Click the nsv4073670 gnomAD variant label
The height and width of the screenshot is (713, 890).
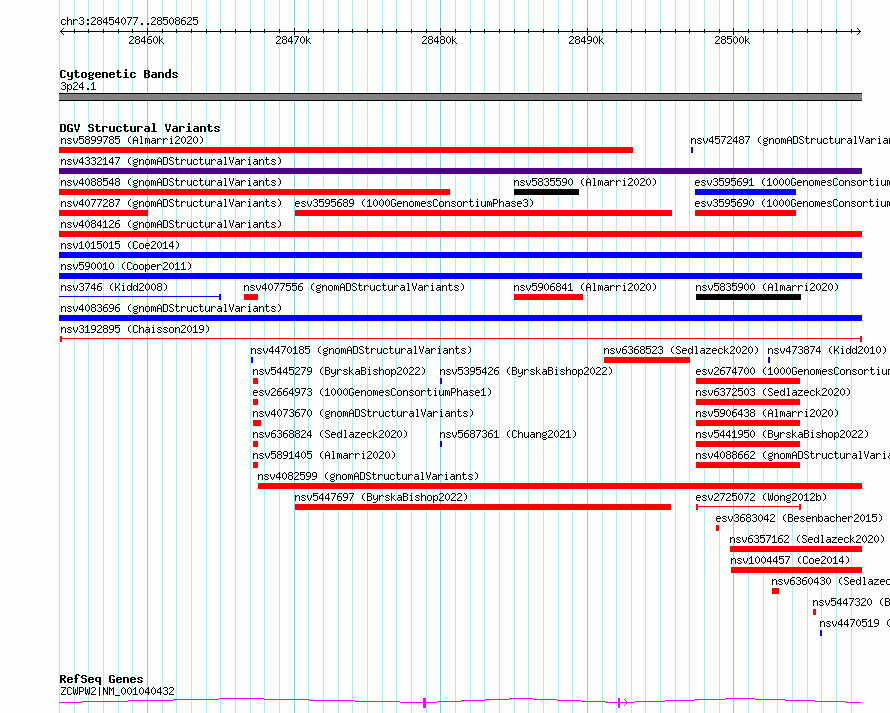click(363, 413)
